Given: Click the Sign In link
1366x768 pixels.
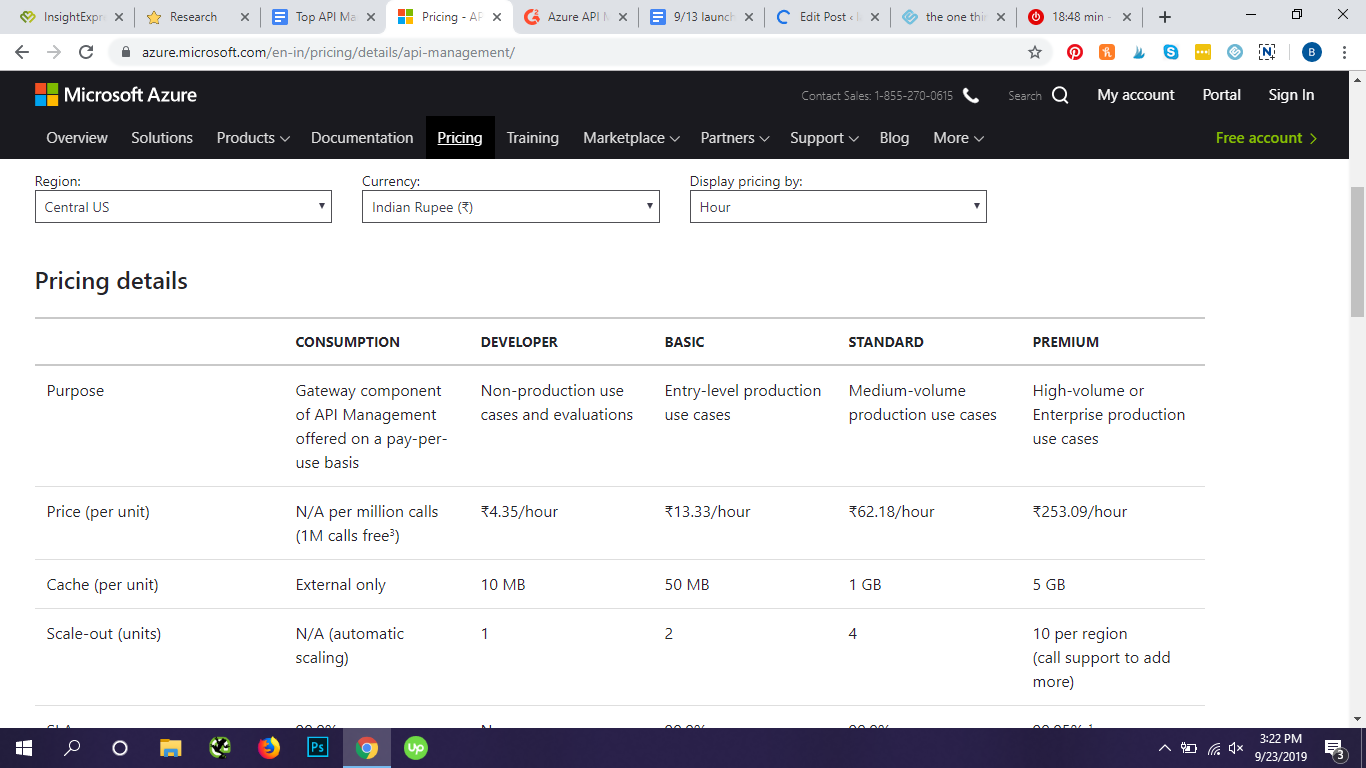Looking at the screenshot, I should pyautogui.click(x=1291, y=95).
